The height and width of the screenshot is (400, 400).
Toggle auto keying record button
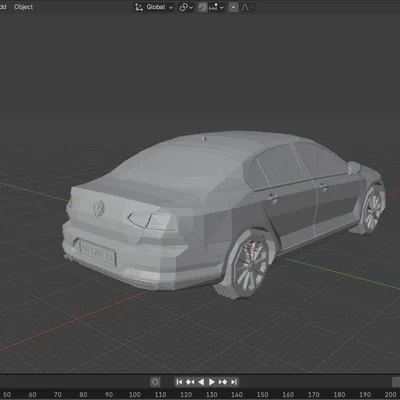(x=155, y=382)
